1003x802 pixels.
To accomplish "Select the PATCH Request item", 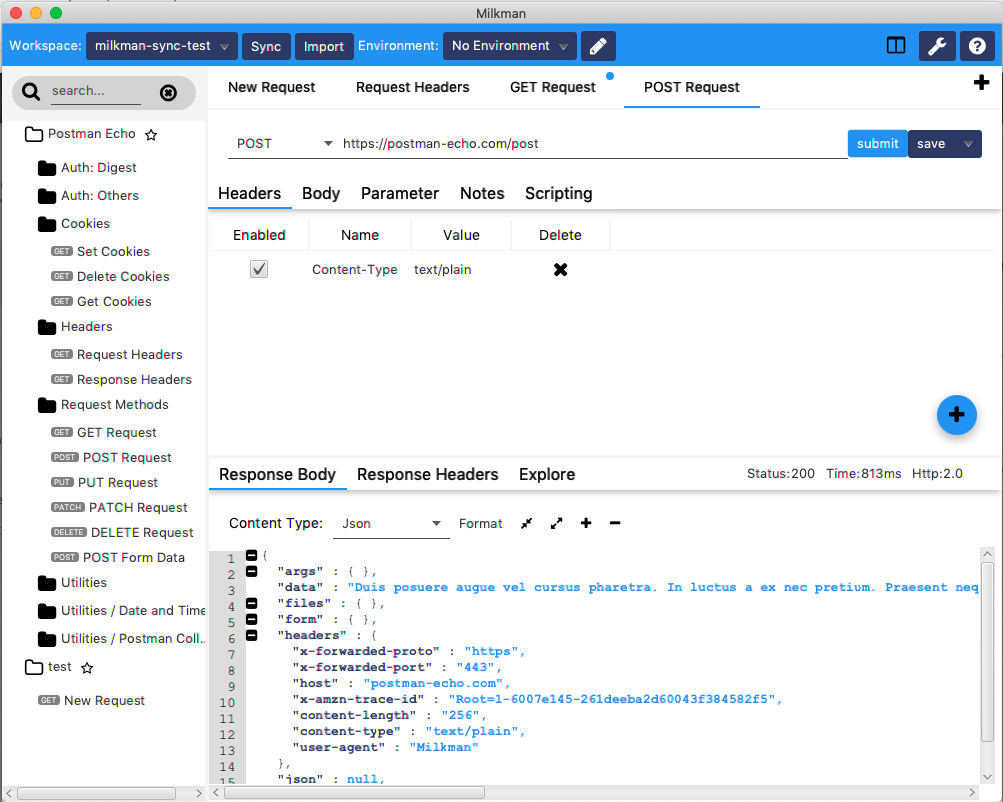I will [x=119, y=508].
